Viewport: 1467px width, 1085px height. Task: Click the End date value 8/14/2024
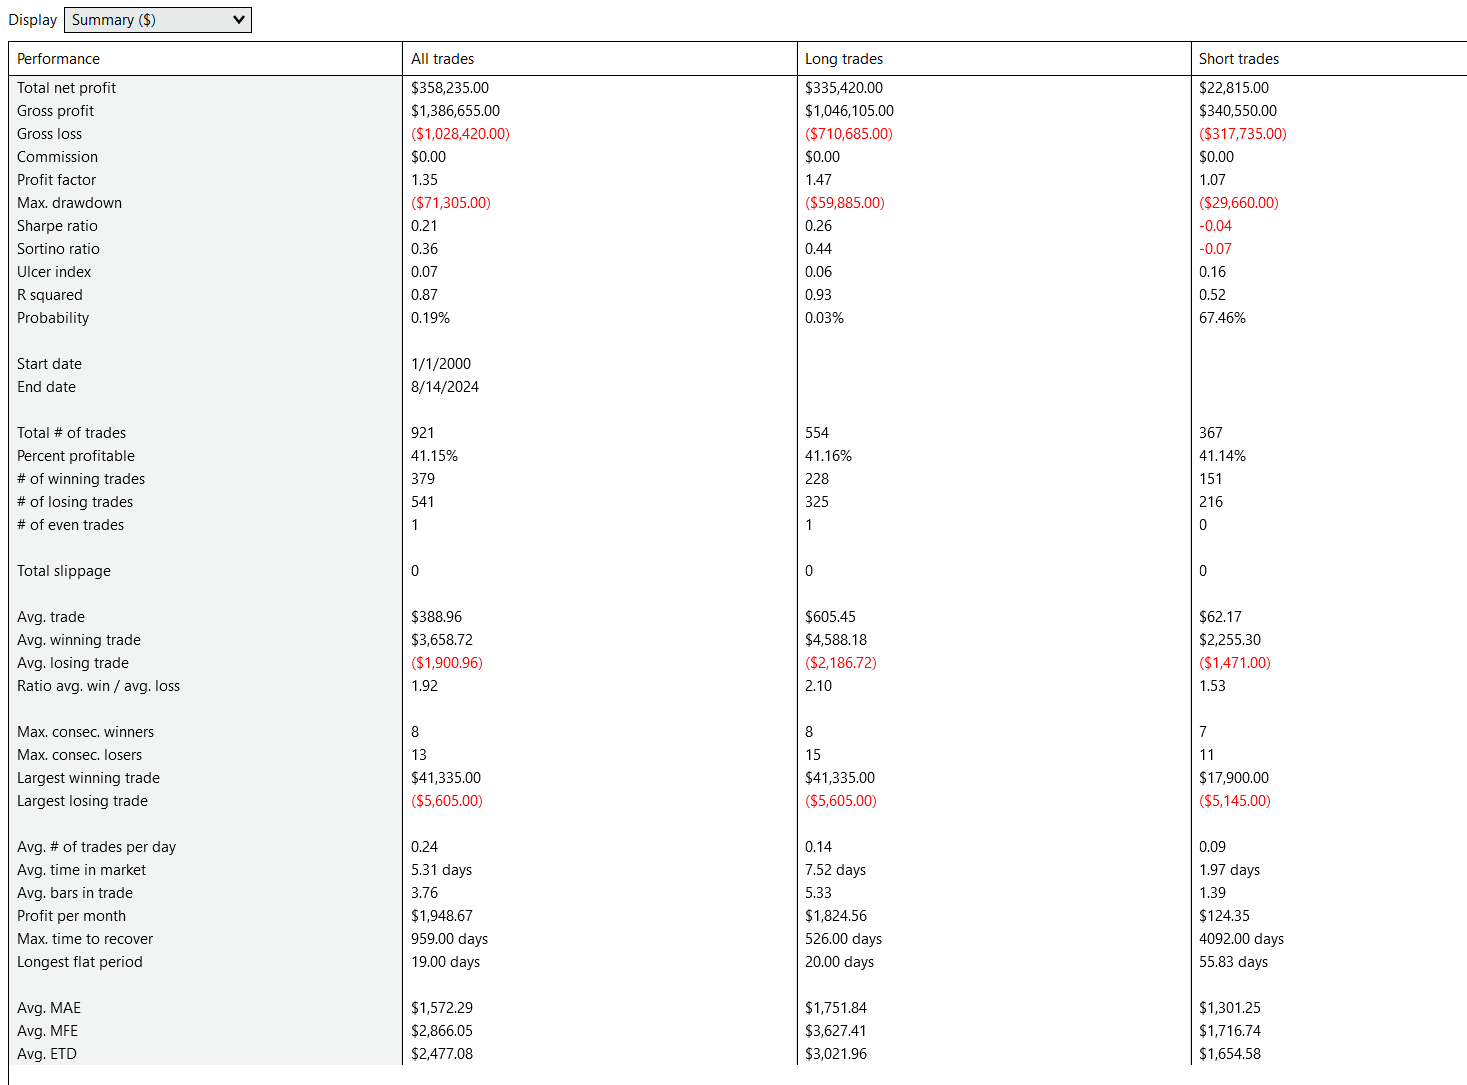444,387
